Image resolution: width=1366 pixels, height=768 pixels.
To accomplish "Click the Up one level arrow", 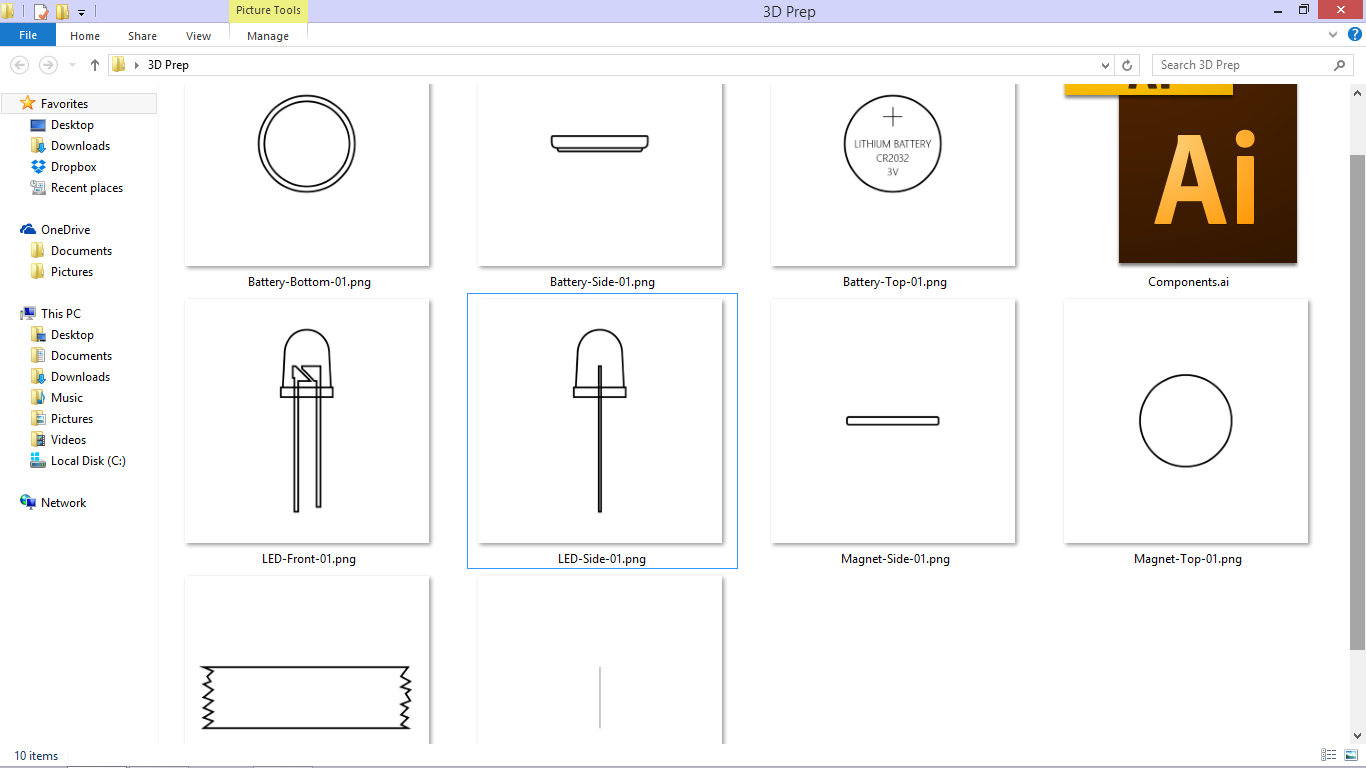I will coord(94,64).
